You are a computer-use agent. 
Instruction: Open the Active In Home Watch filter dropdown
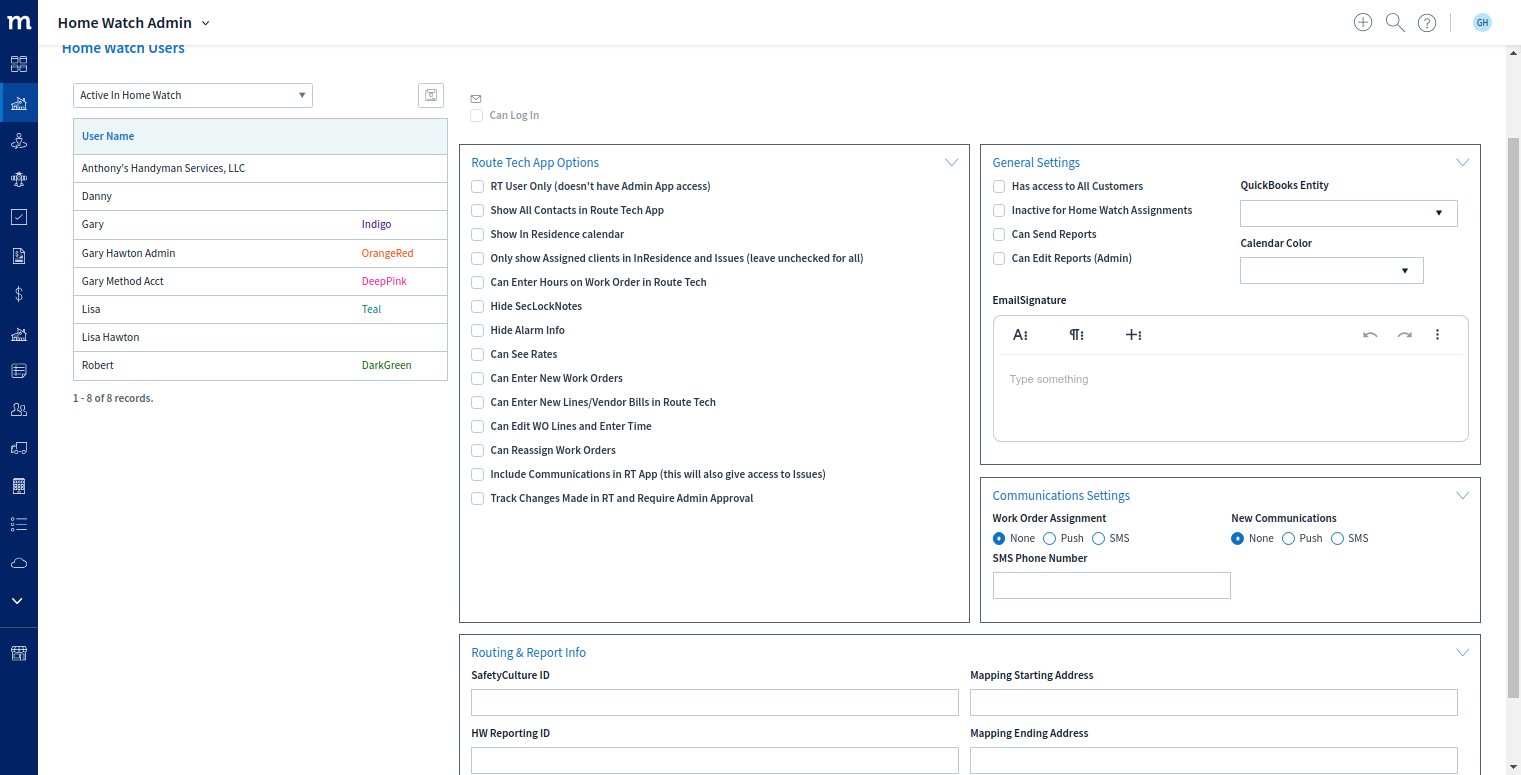[x=193, y=95]
